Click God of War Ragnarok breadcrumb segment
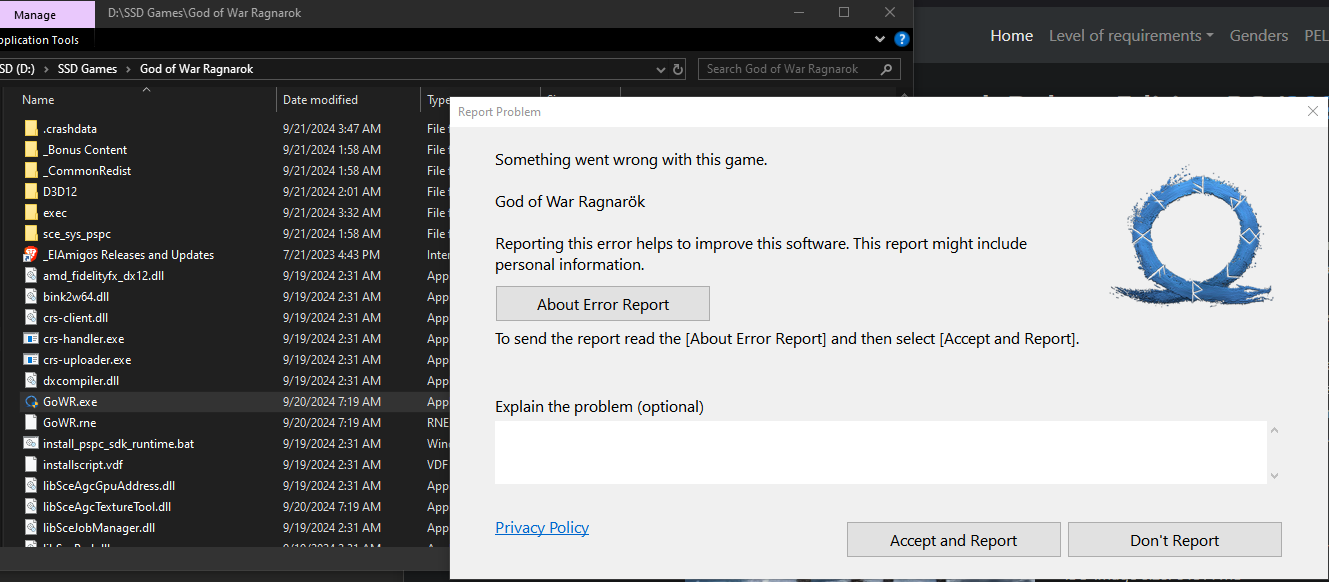 pos(197,70)
